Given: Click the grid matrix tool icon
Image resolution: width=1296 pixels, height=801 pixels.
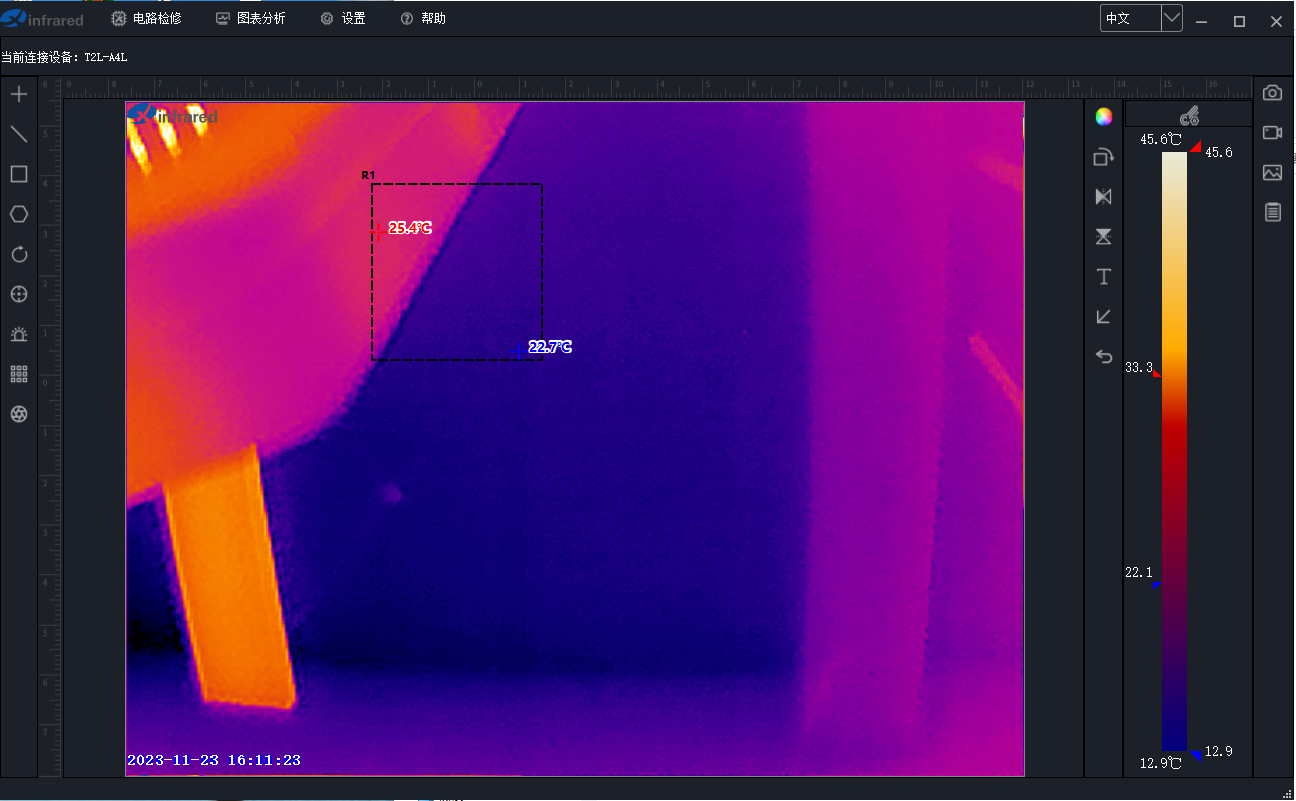Looking at the screenshot, I should pyautogui.click(x=18, y=374).
